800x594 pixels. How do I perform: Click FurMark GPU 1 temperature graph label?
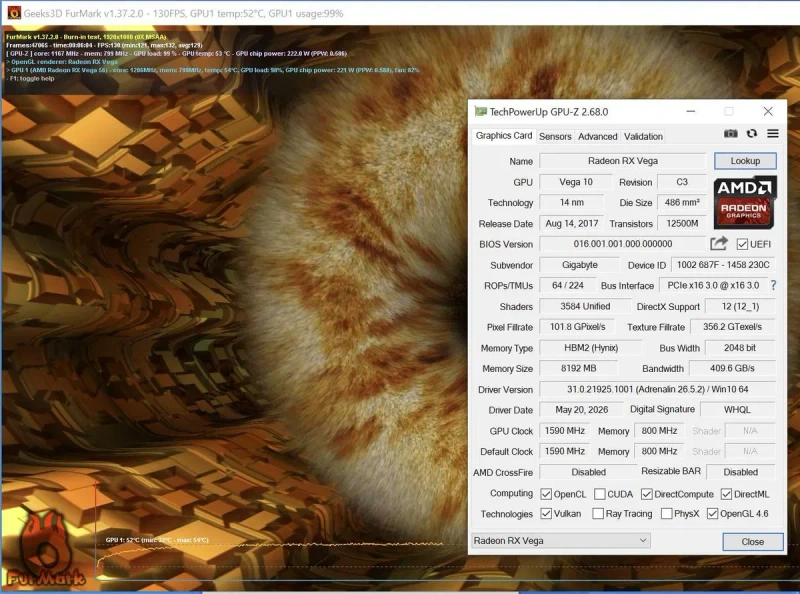[157, 540]
